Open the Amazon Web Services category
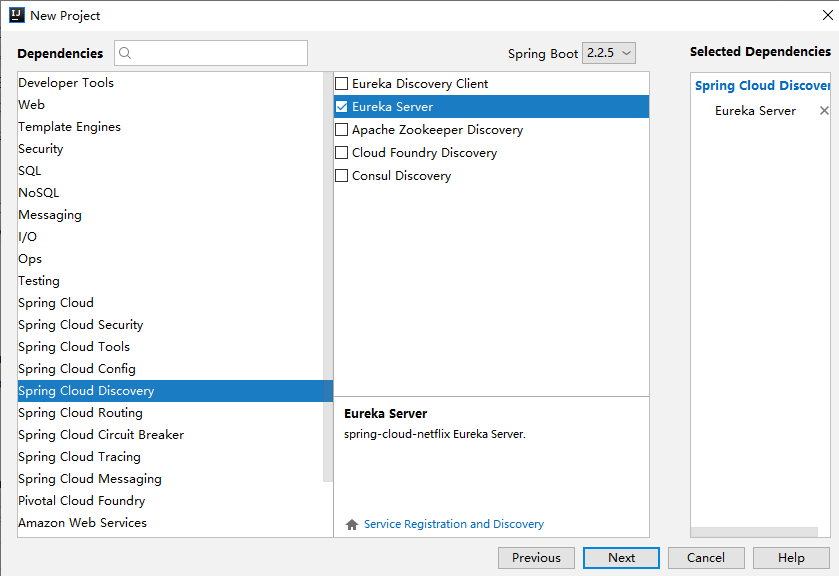839x576 pixels. [82, 523]
